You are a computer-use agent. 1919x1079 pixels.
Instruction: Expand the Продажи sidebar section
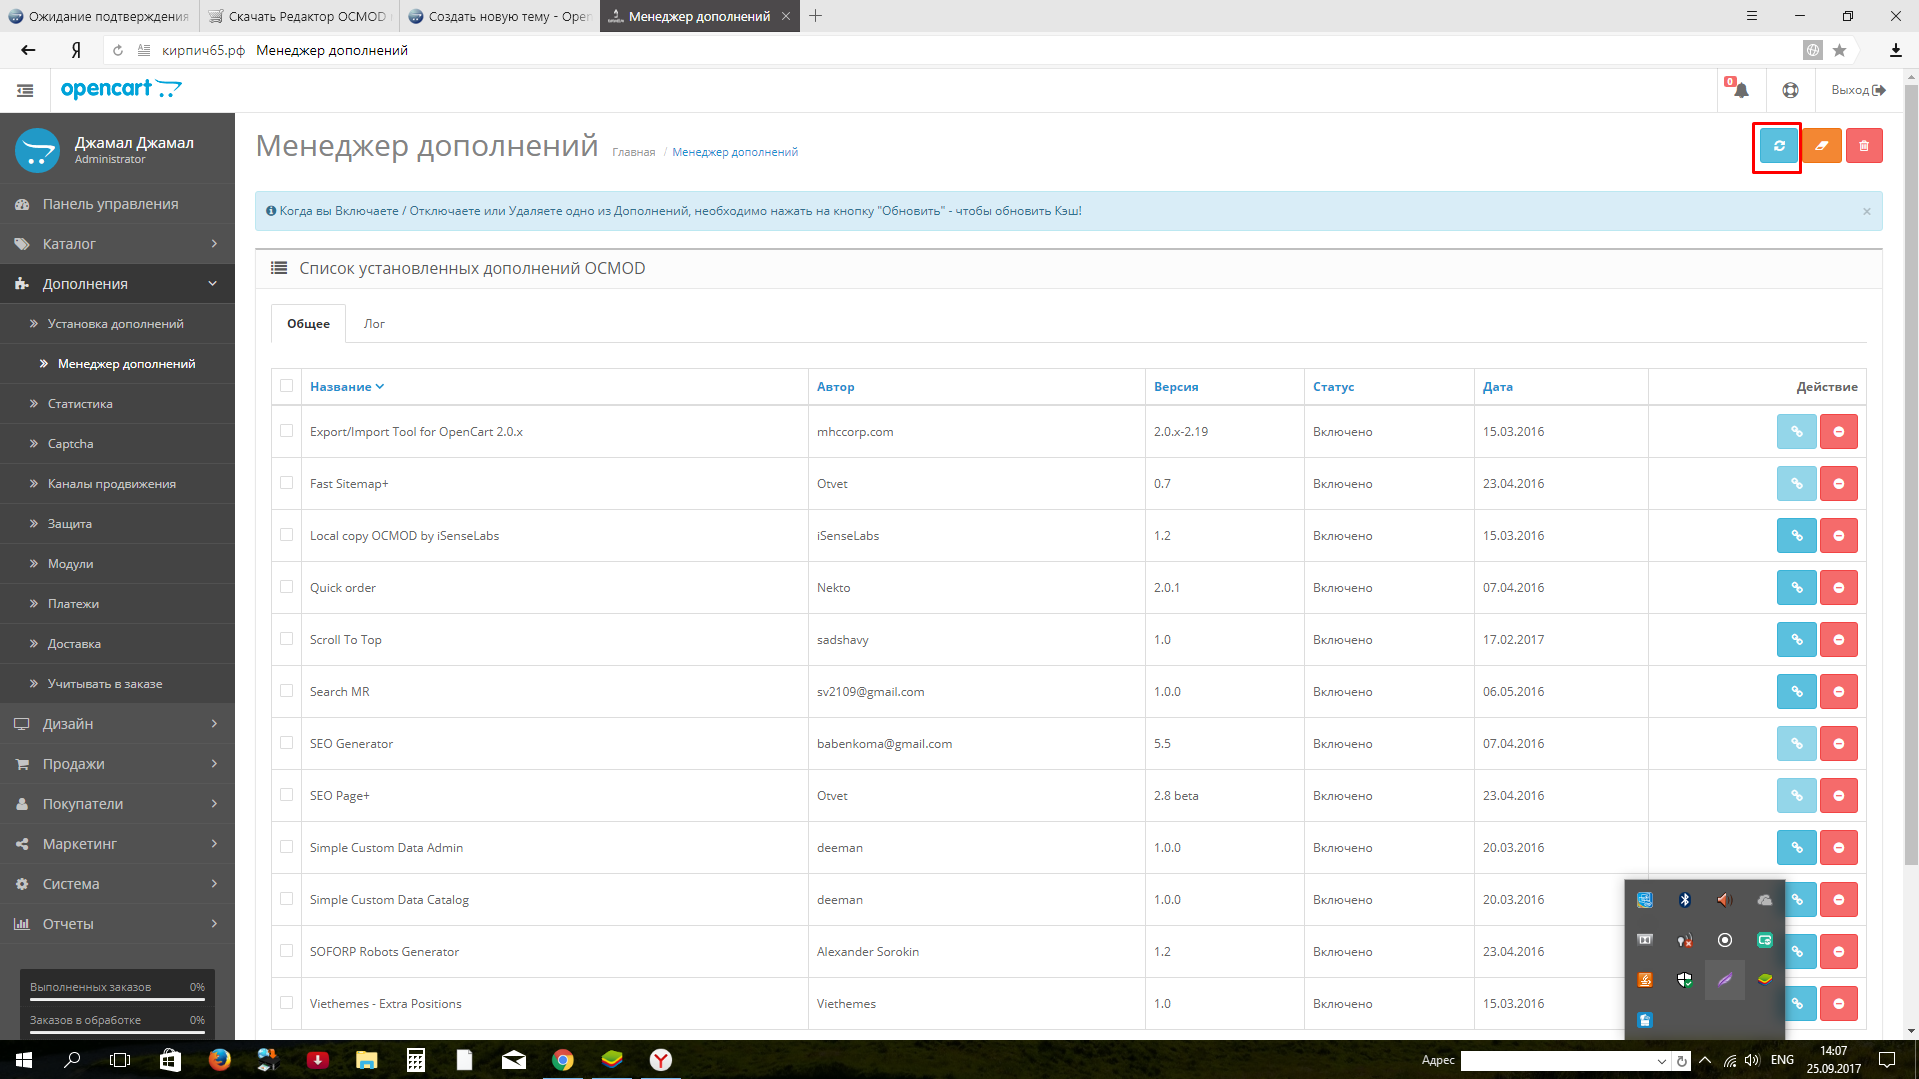tap(117, 764)
